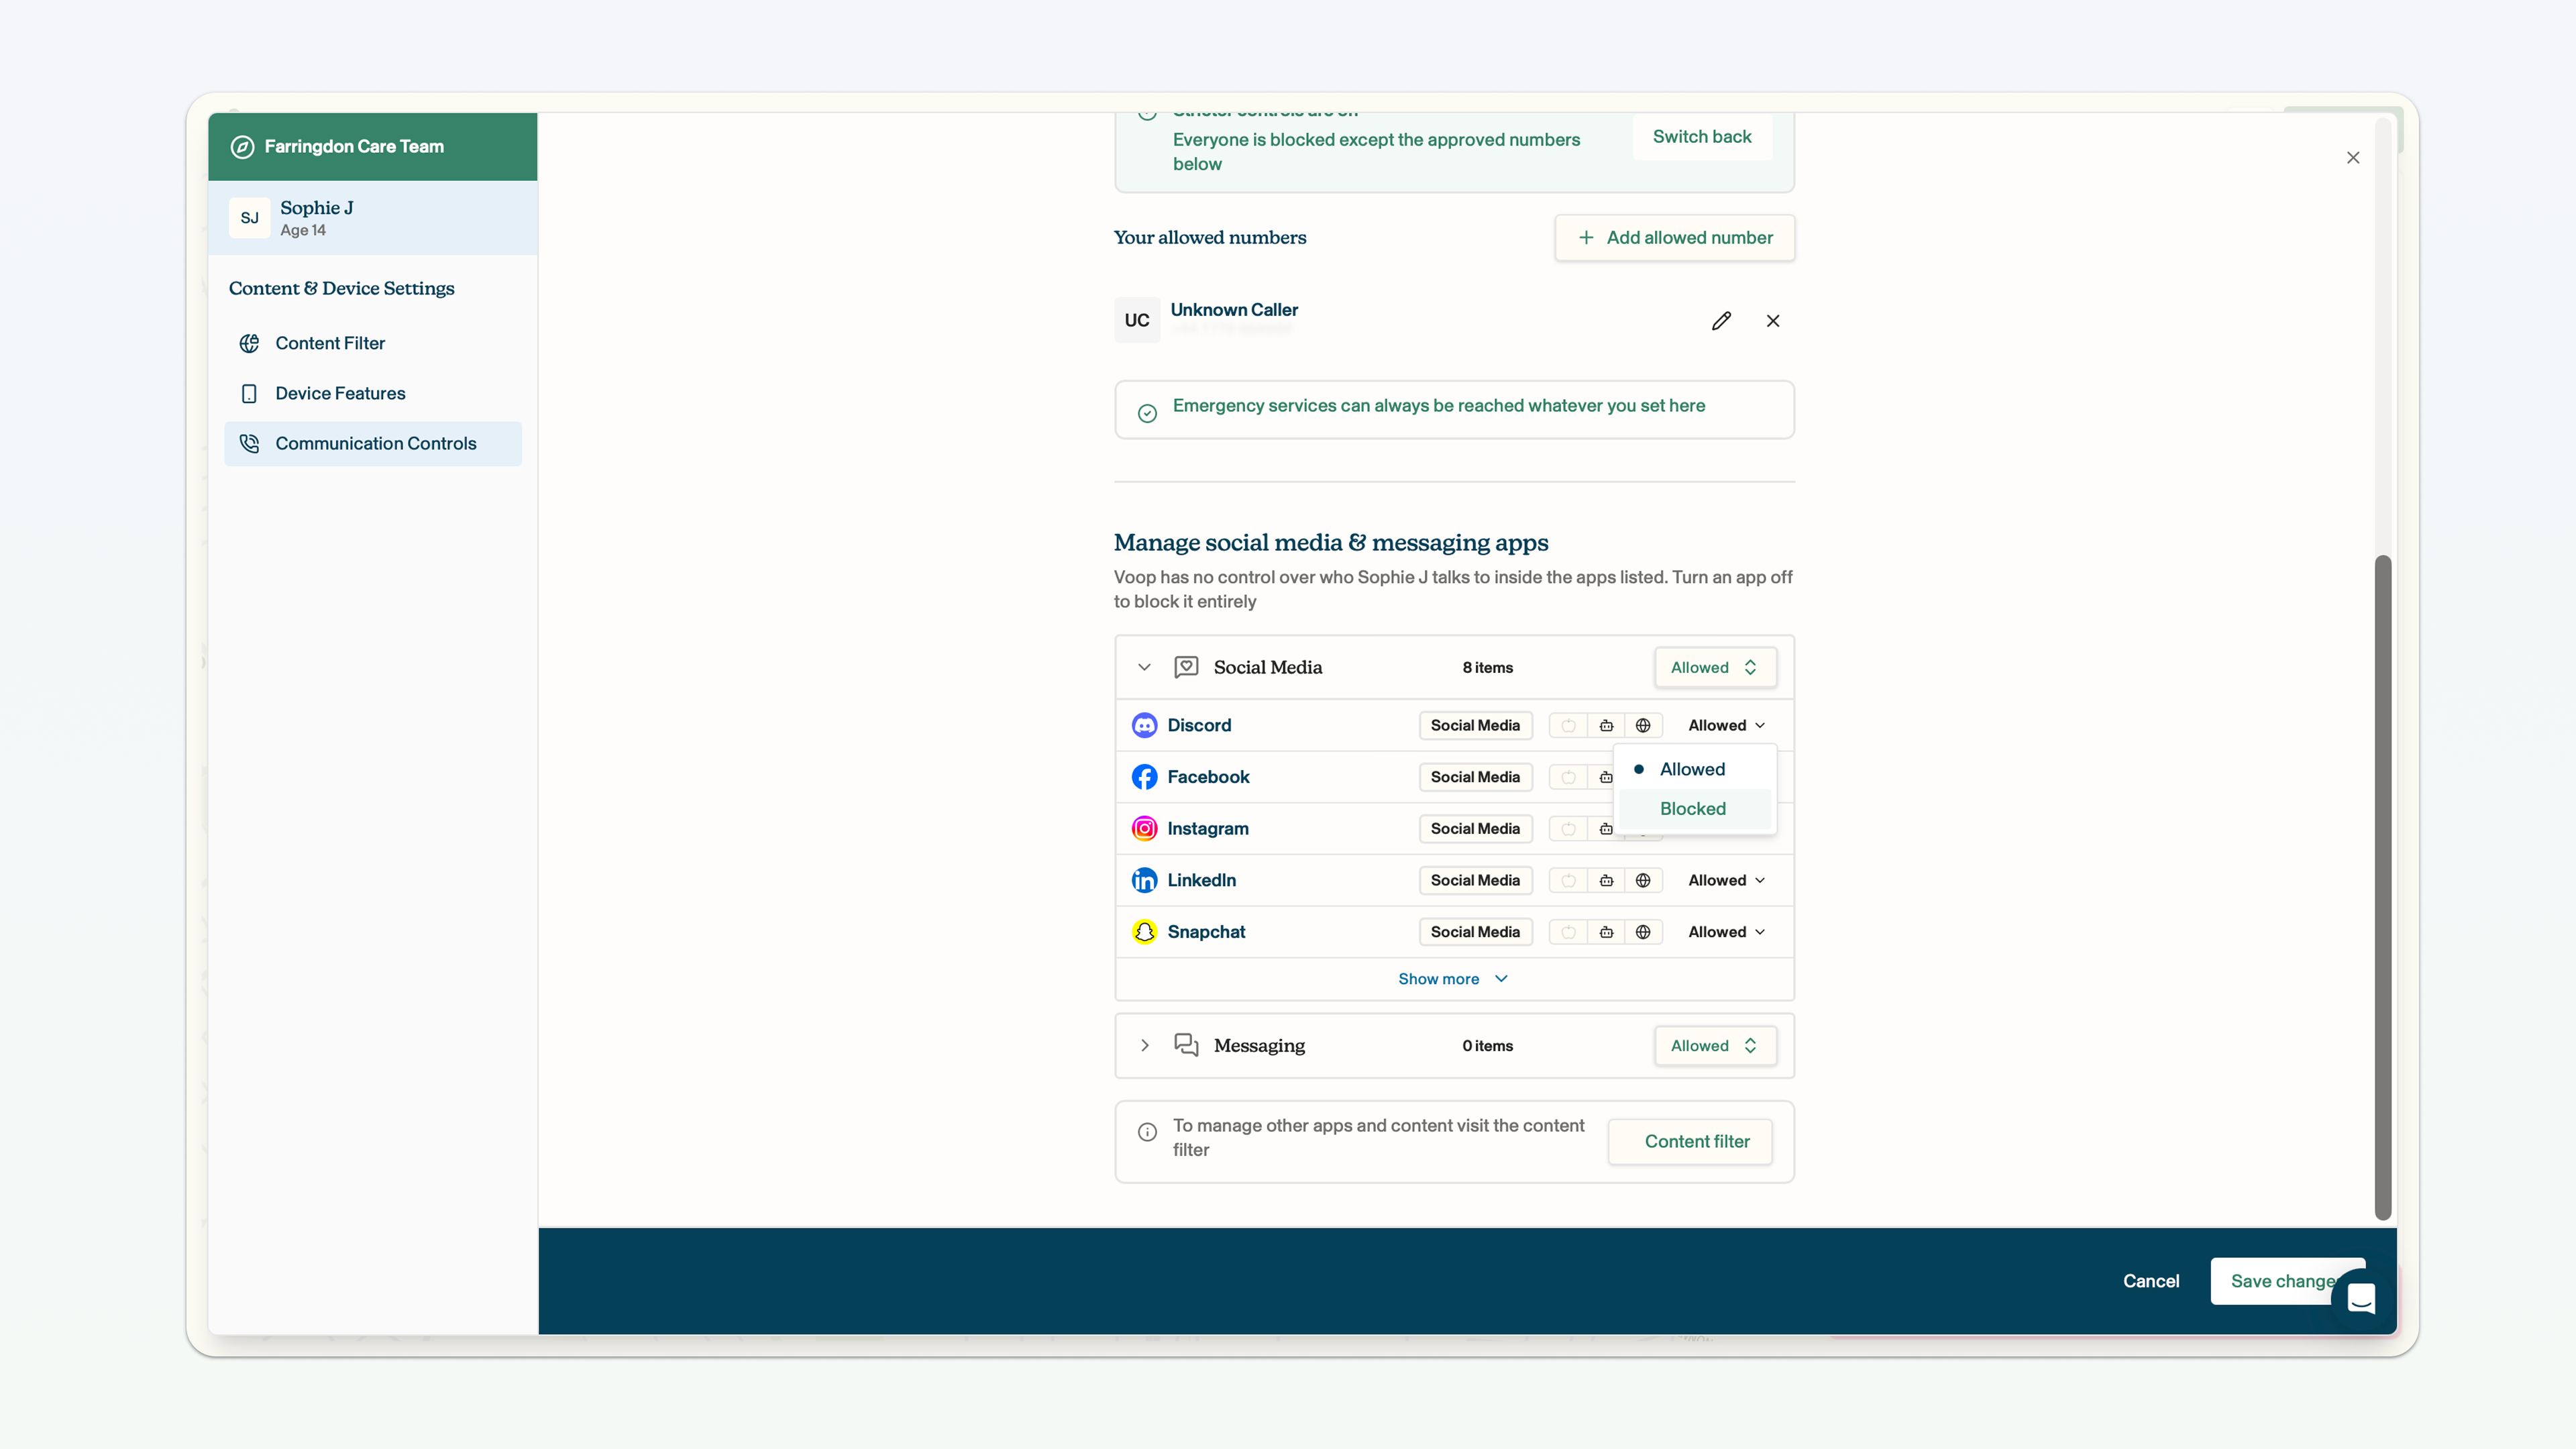2576x1449 pixels.
Task: Select Communication Controls in sidebar
Action: coord(373,444)
